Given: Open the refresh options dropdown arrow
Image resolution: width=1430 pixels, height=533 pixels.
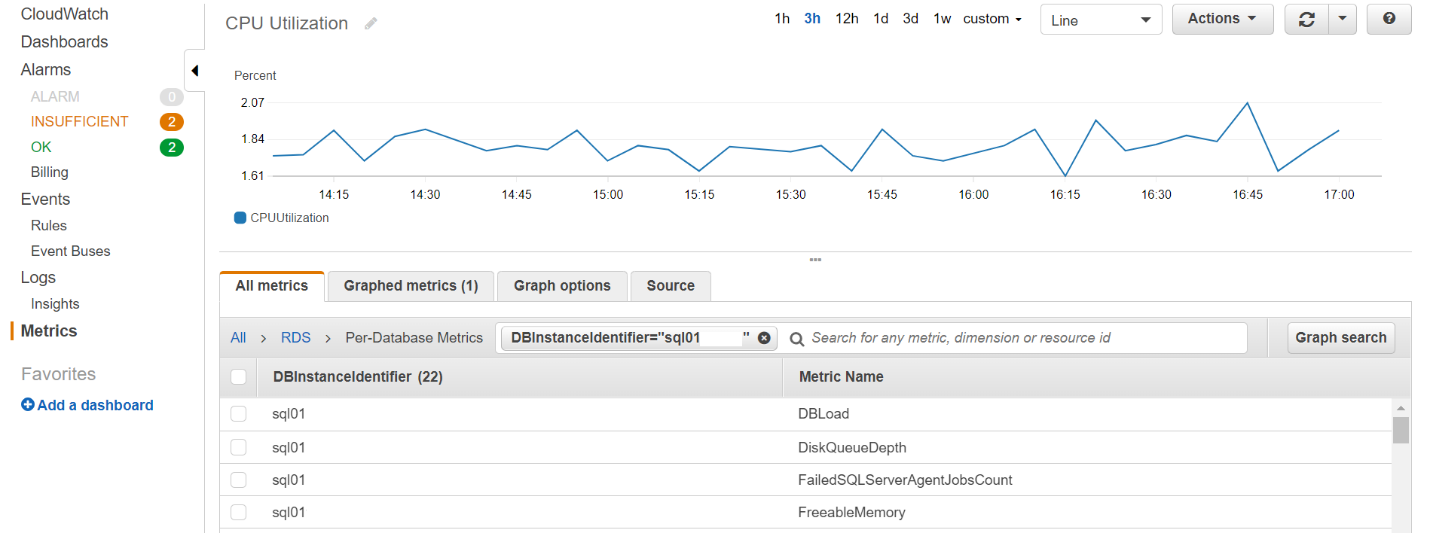Looking at the screenshot, I should pos(1342,19).
